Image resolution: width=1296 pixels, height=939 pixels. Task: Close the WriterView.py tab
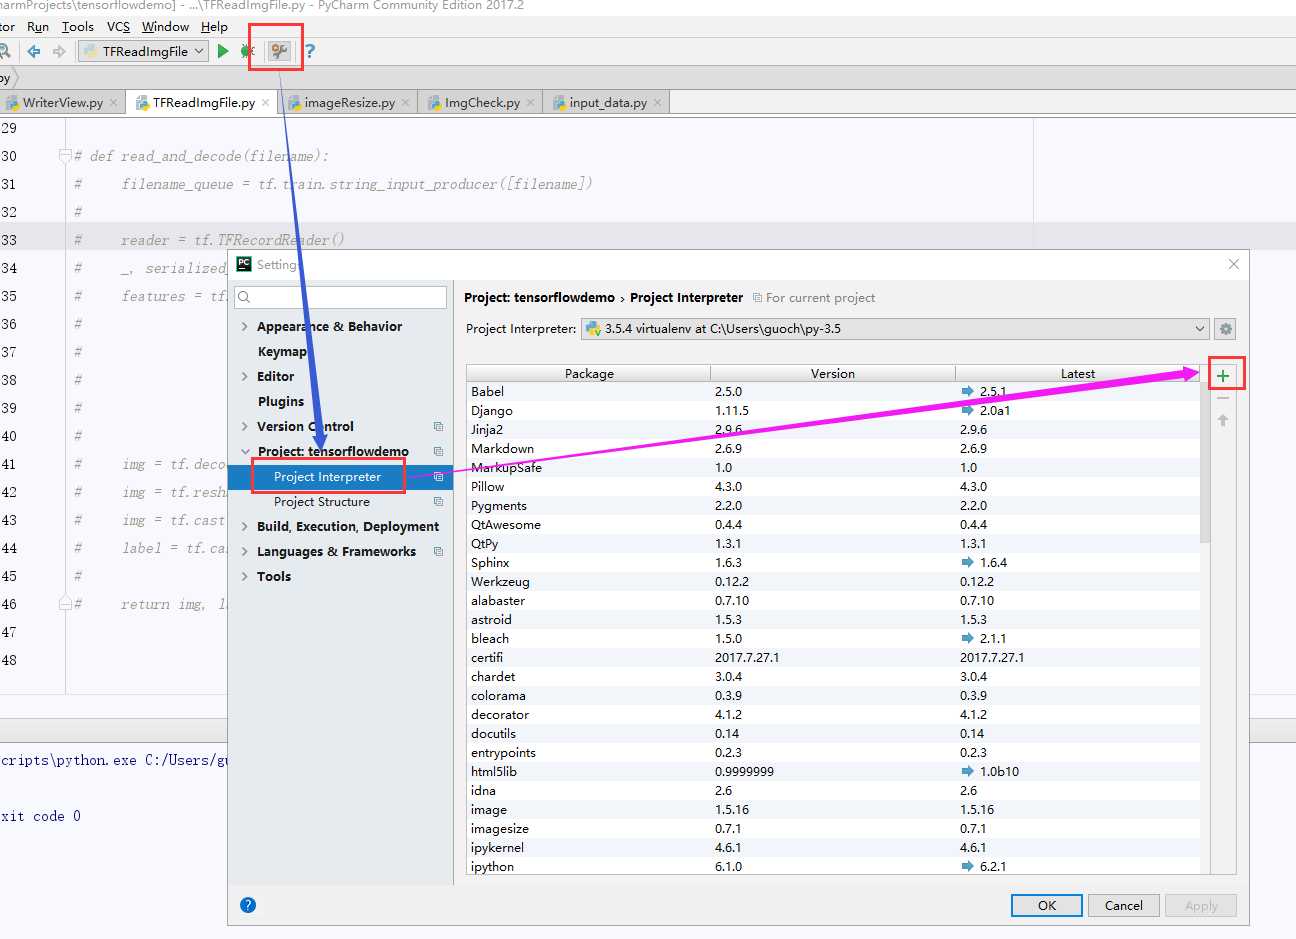(x=114, y=103)
